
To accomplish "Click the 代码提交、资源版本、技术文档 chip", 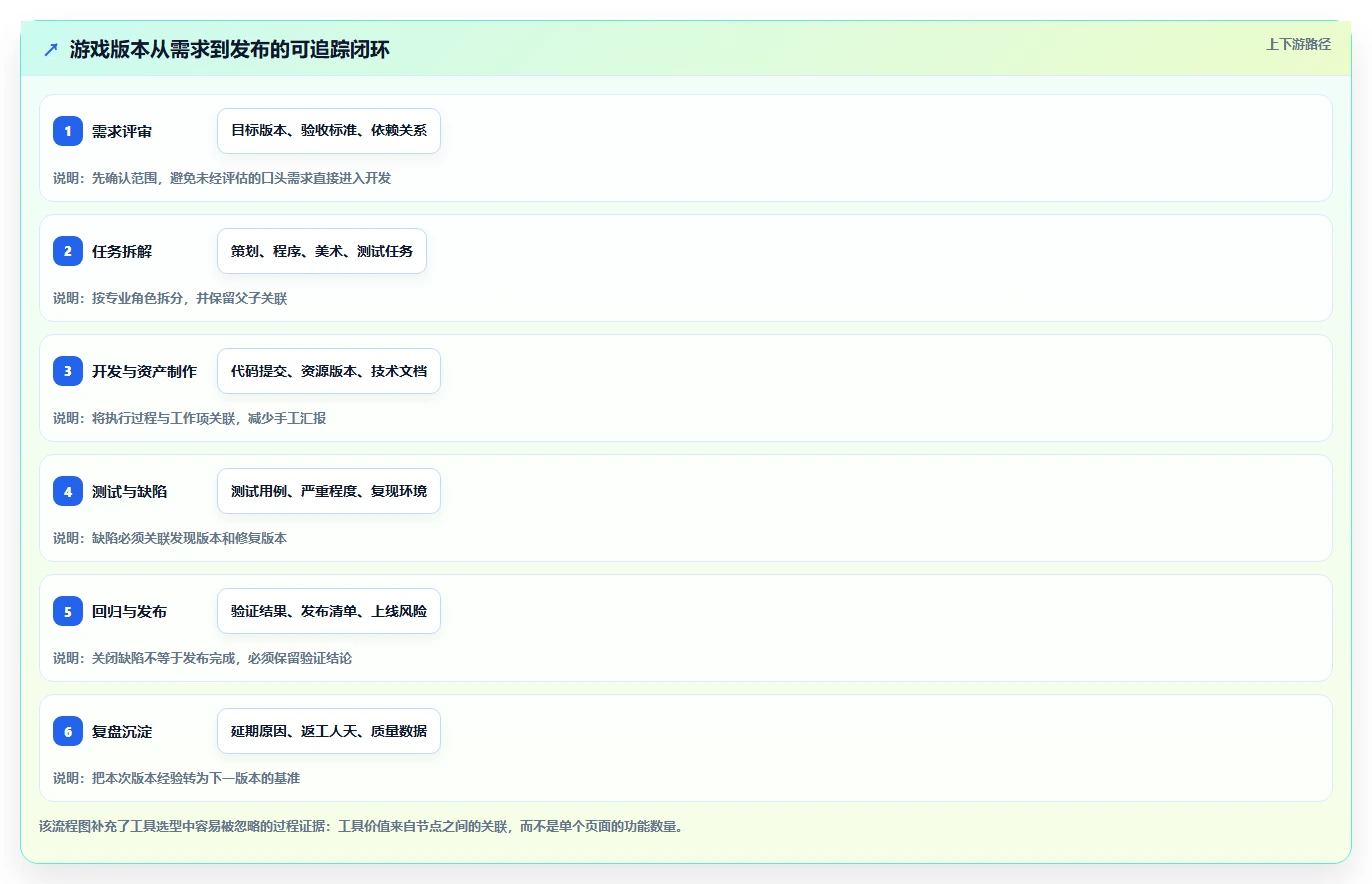I will pyautogui.click(x=329, y=371).
